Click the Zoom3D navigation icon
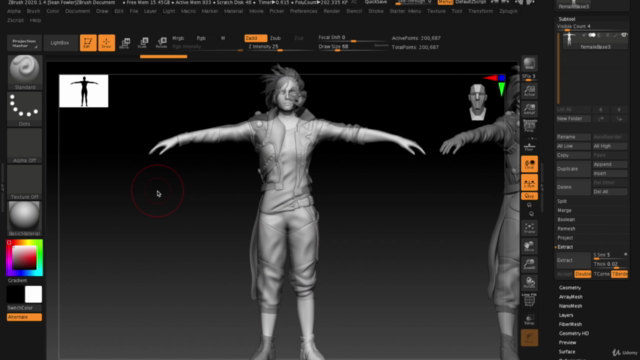 tap(529, 264)
